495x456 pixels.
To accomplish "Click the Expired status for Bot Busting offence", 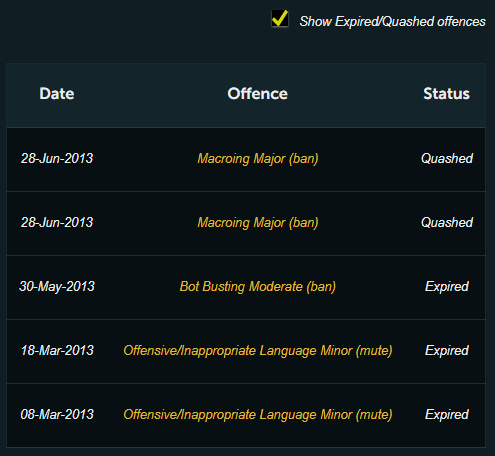I will click(x=447, y=287).
